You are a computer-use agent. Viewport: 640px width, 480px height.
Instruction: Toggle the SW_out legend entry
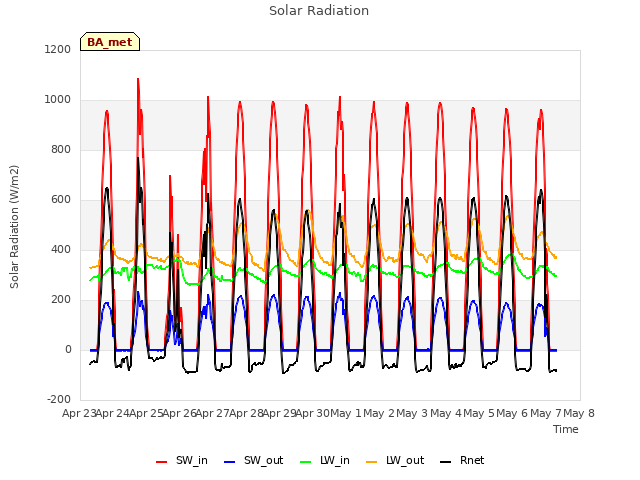[253, 460]
